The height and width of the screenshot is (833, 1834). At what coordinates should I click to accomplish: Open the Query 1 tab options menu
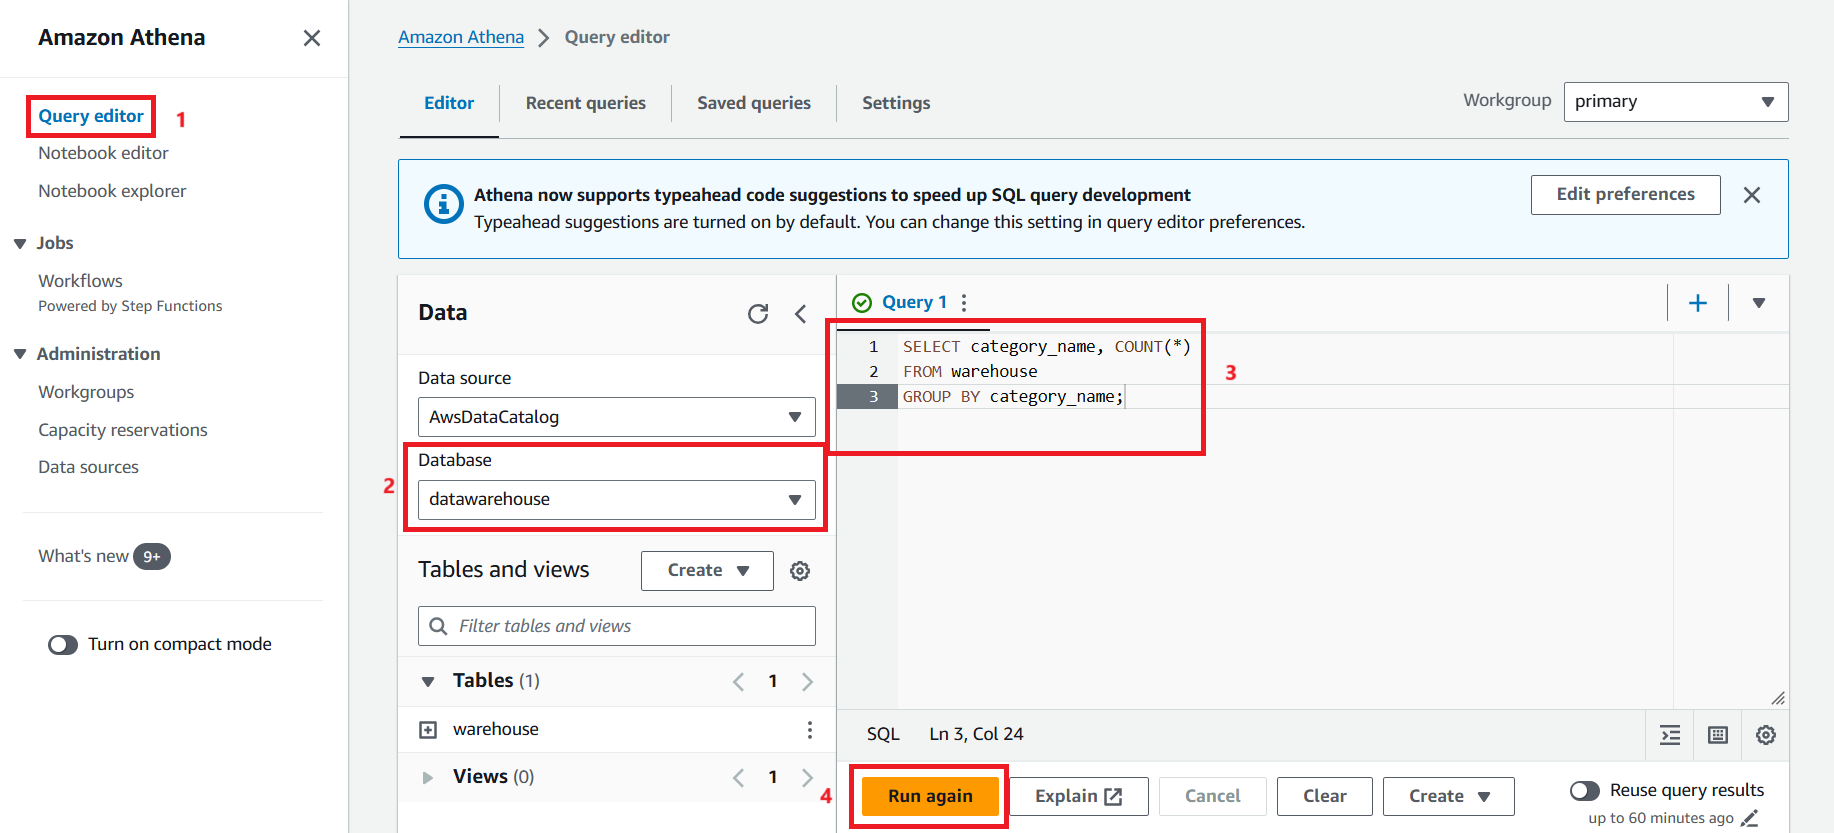964,302
